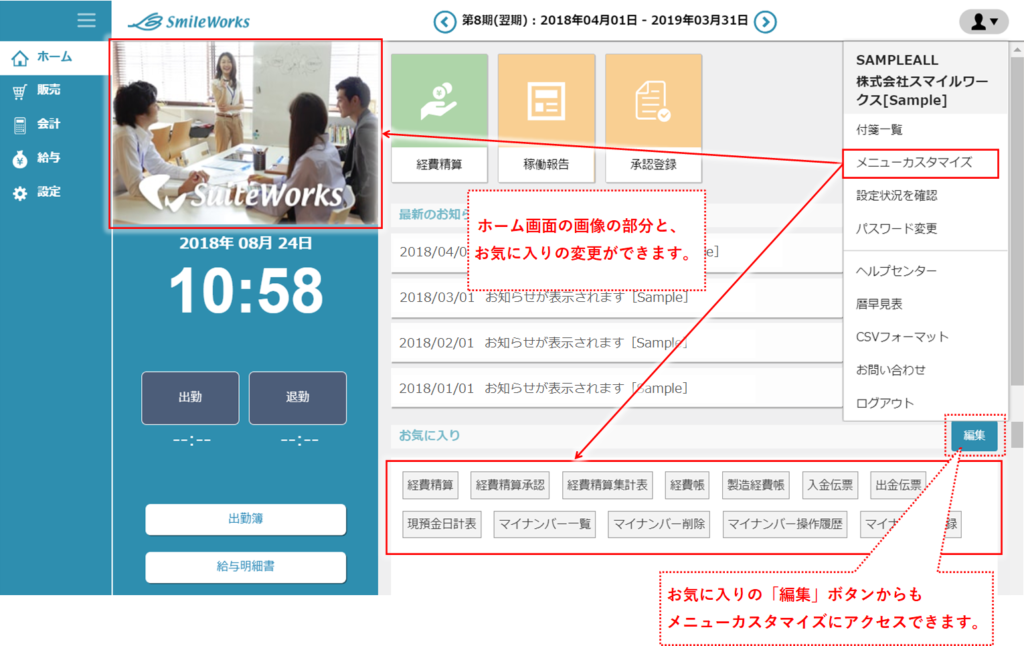The height and width of the screenshot is (646, 1024).
Task: Choose ログアウト from user menu
Action: coord(885,404)
